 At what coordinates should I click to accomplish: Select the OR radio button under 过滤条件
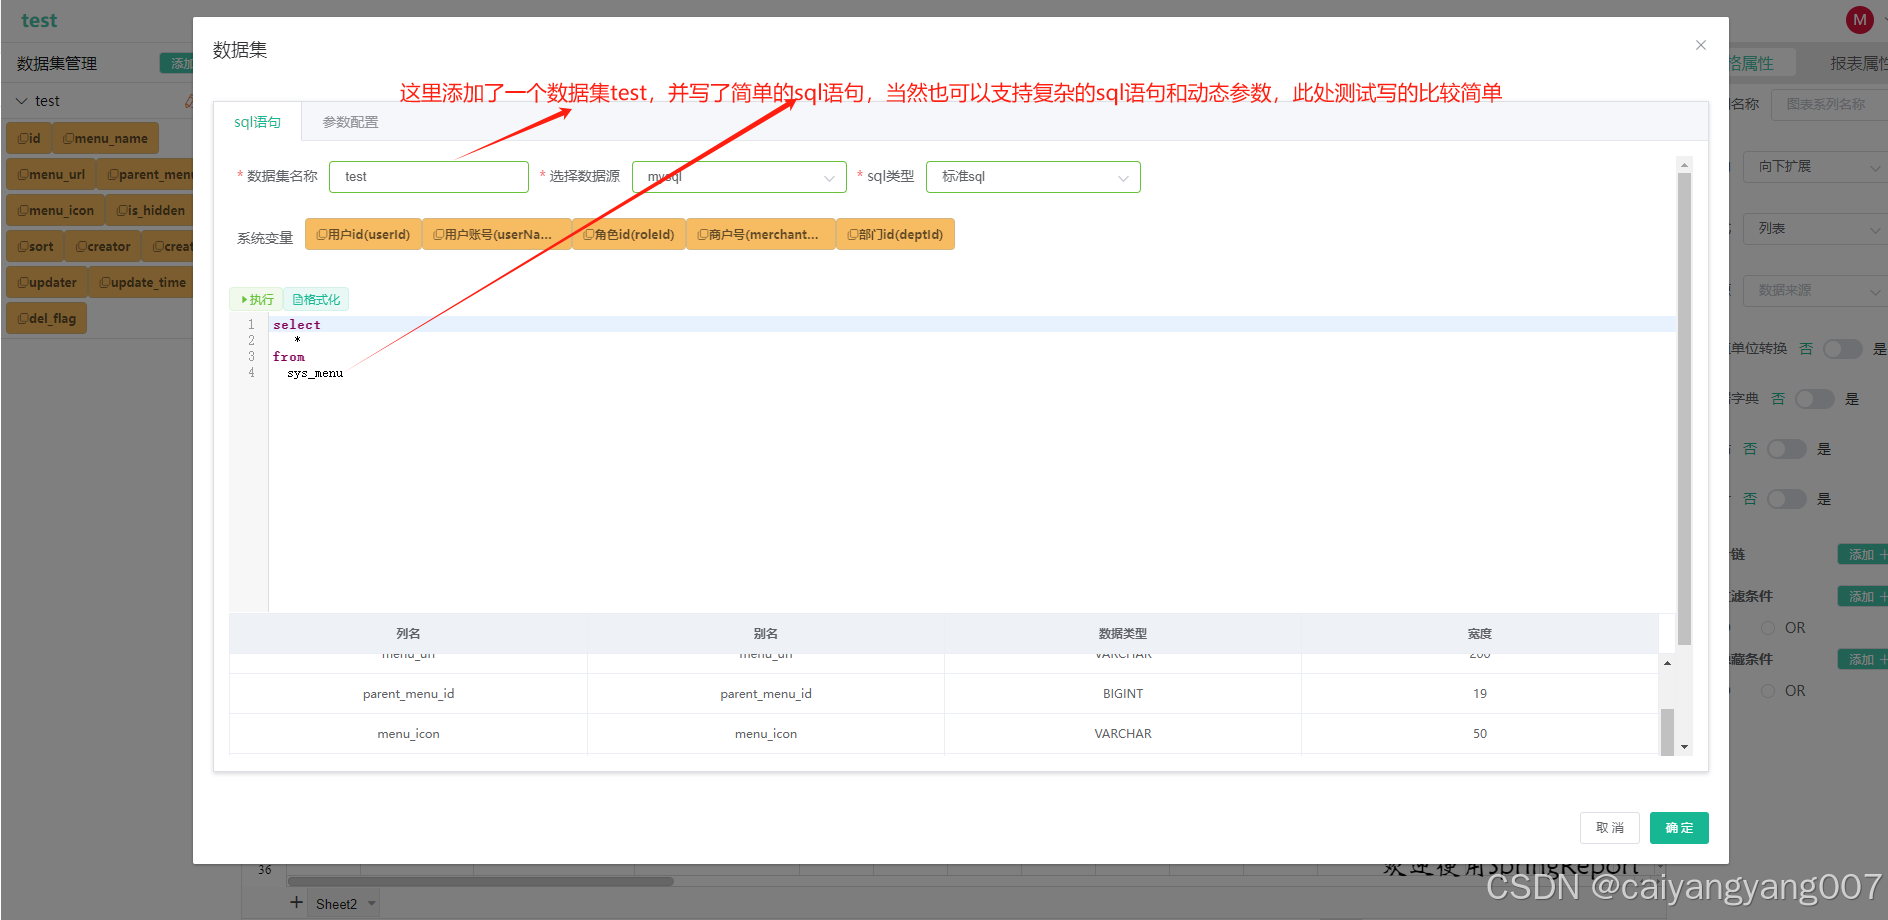click(x=1768, y=627)
